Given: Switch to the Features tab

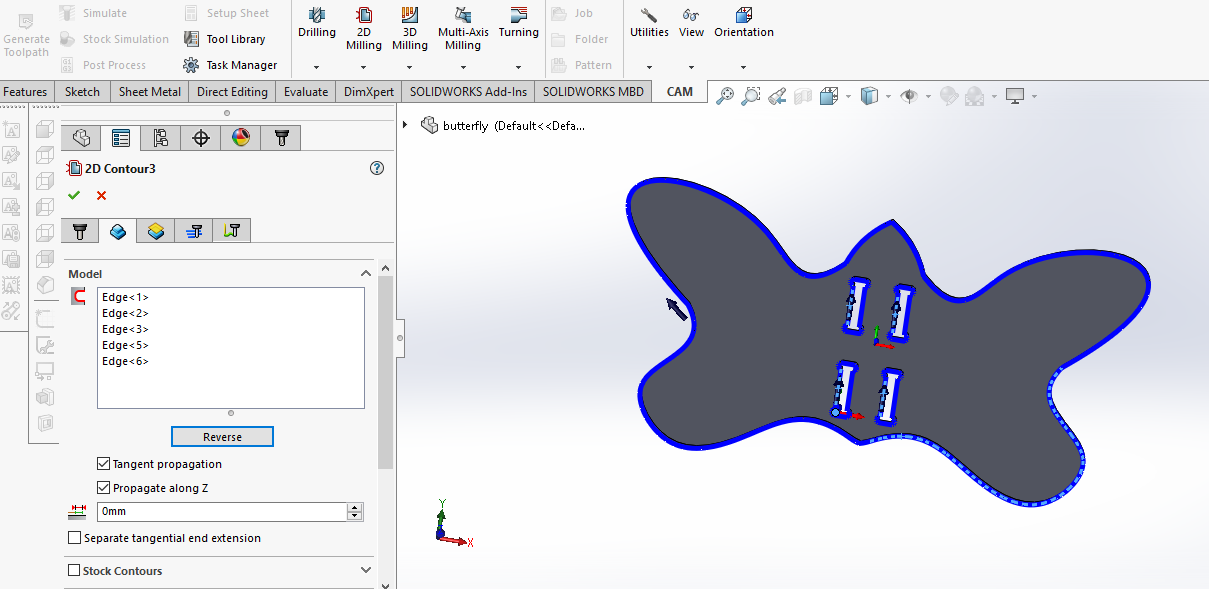Looking at the screenshot, I should [25, 92].
